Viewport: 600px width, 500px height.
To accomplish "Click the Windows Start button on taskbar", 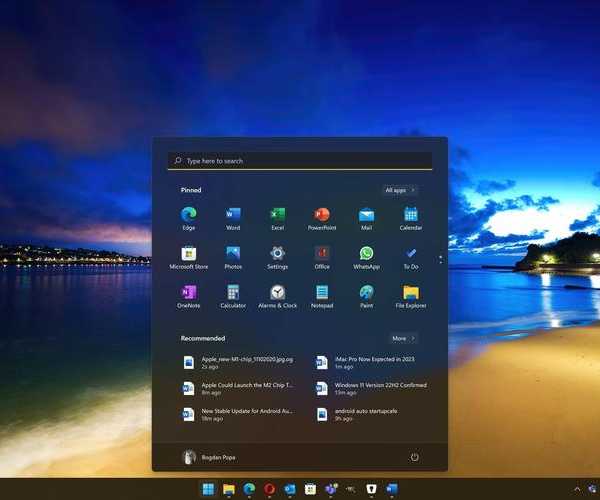I will pyautogui.click(x=208, y=489).
